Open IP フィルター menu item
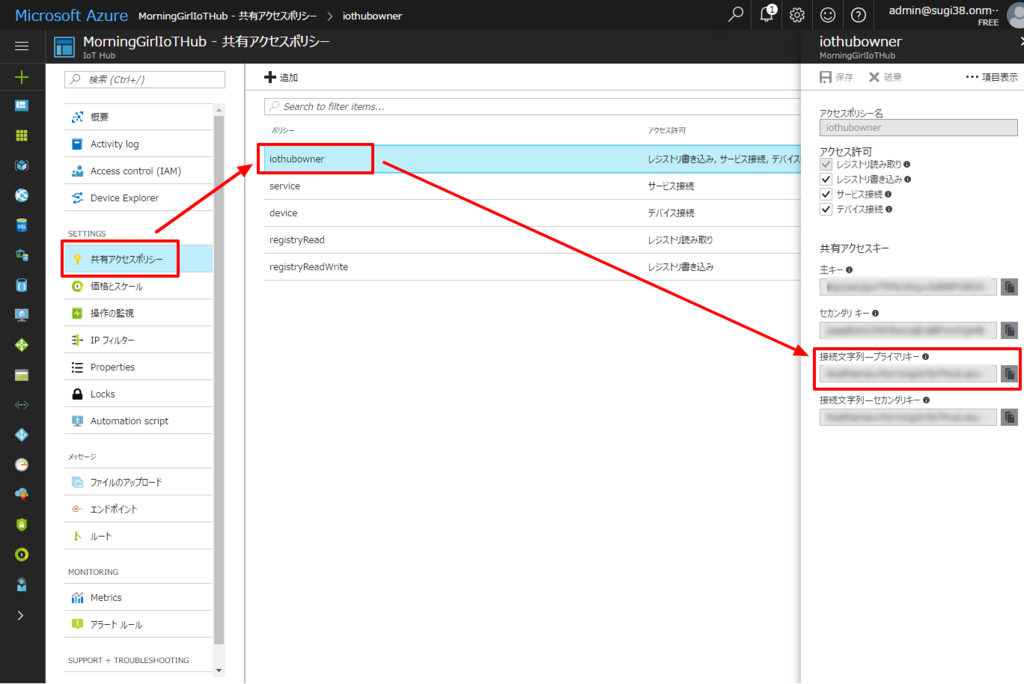Screen dimensions: 1024x684 (138, 340)
